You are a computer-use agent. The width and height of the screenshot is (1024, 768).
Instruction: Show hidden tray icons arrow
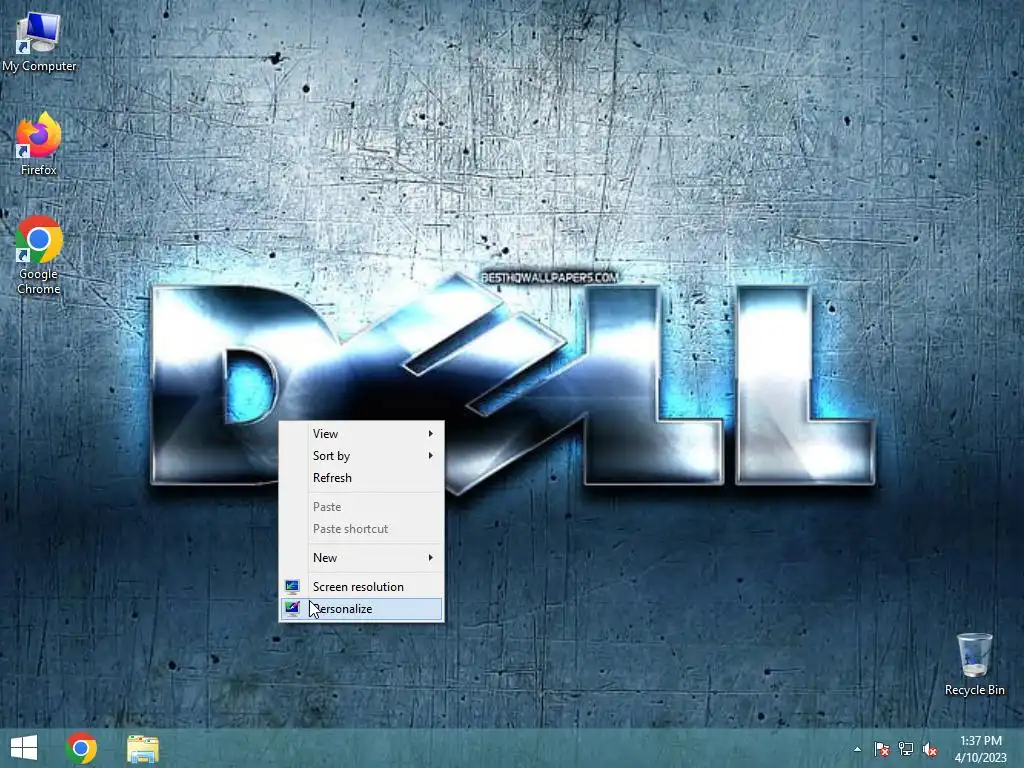click(x=857, y=749)
